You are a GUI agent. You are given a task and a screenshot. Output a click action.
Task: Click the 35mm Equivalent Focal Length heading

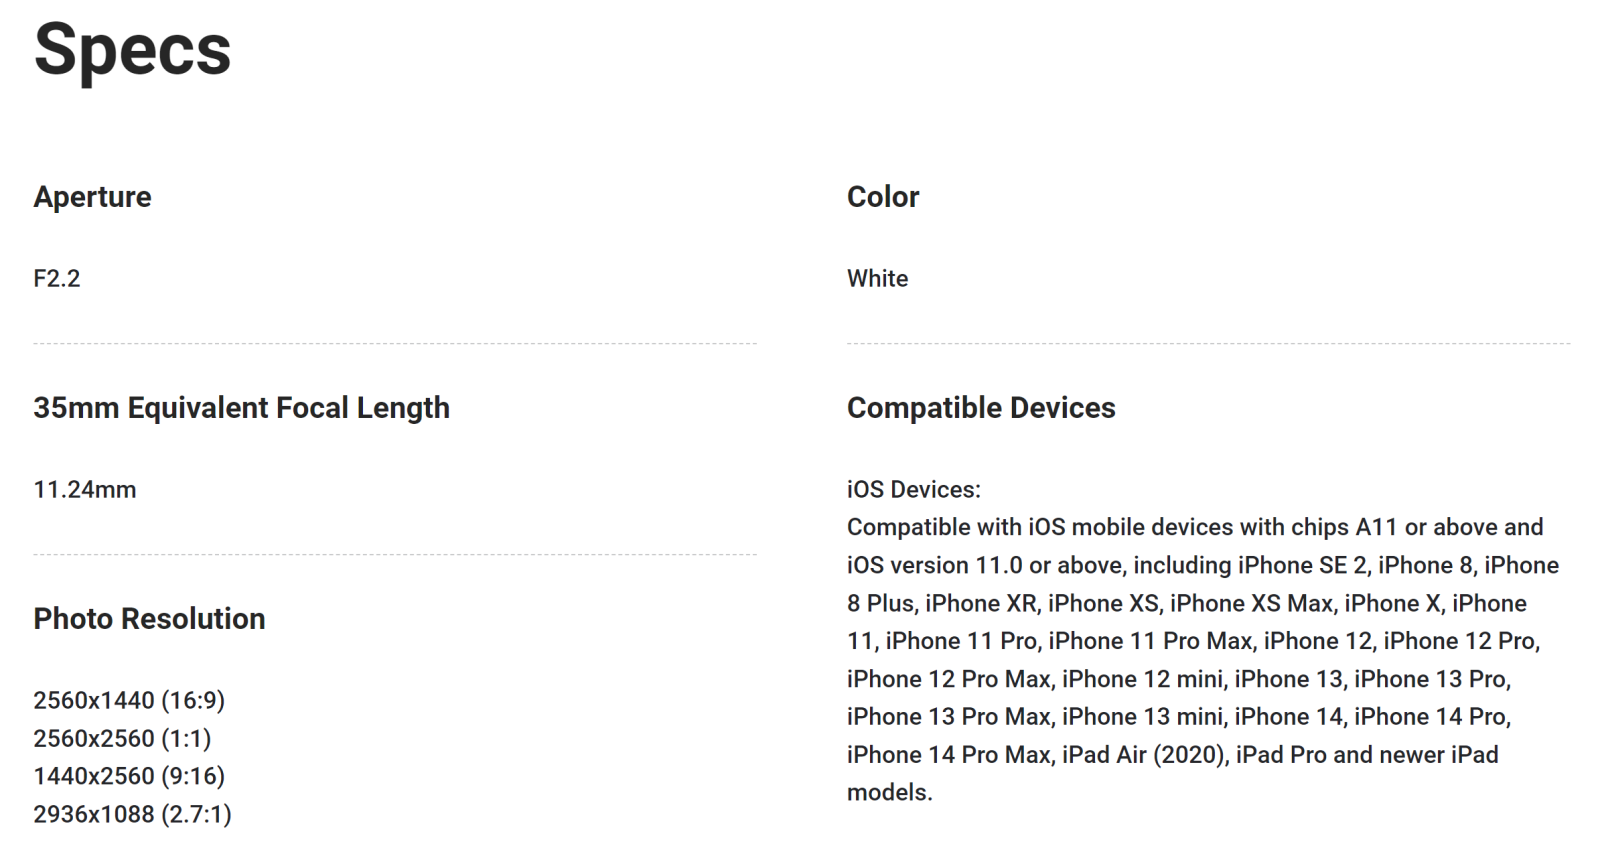point(241,408)
